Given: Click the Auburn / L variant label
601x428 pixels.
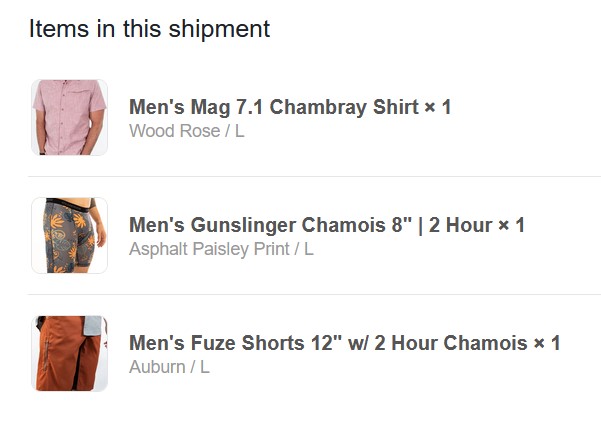Looking at the screenshot, I should tap(169, 367).
